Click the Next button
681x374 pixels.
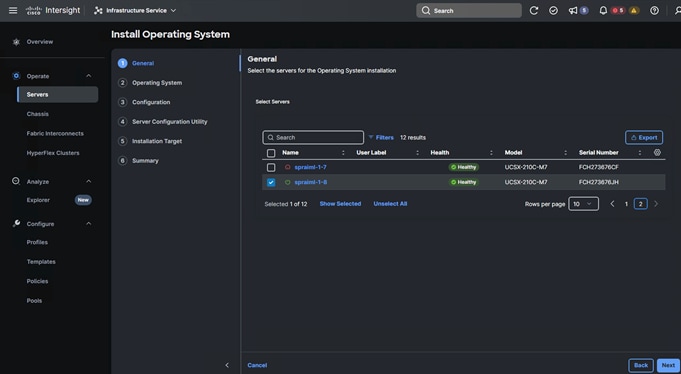pos(668,365)
